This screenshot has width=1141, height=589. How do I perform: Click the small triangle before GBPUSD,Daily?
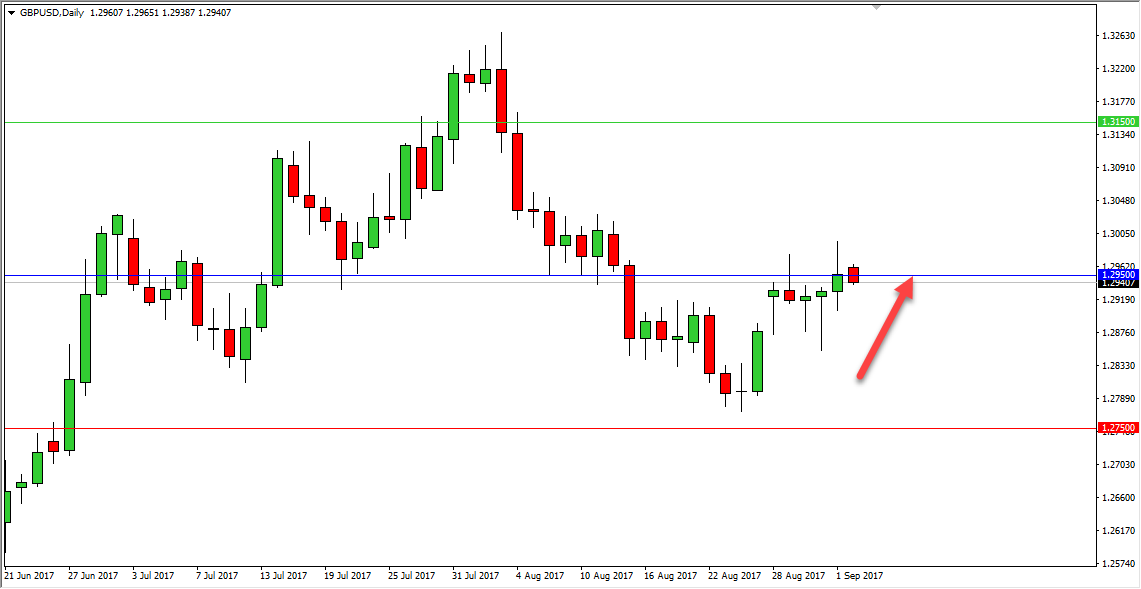point(11,13)
